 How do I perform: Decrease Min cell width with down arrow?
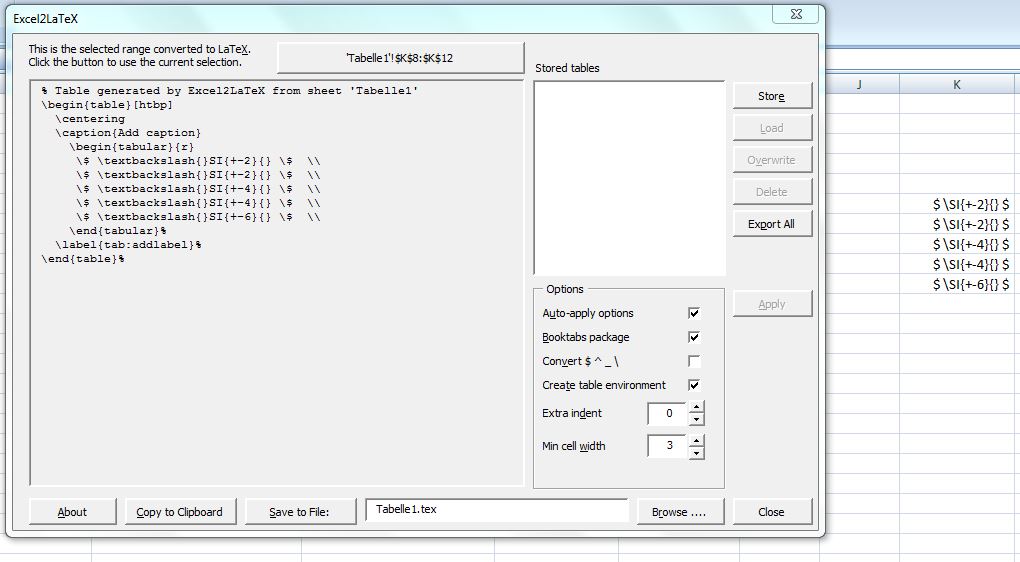697,453
